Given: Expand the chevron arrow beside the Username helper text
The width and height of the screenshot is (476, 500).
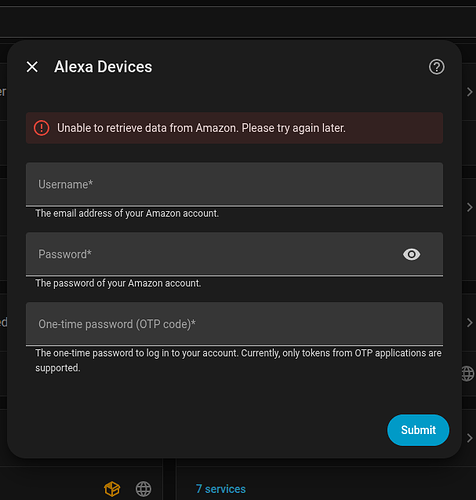Looking at the screenshot, I should (470, 207).
